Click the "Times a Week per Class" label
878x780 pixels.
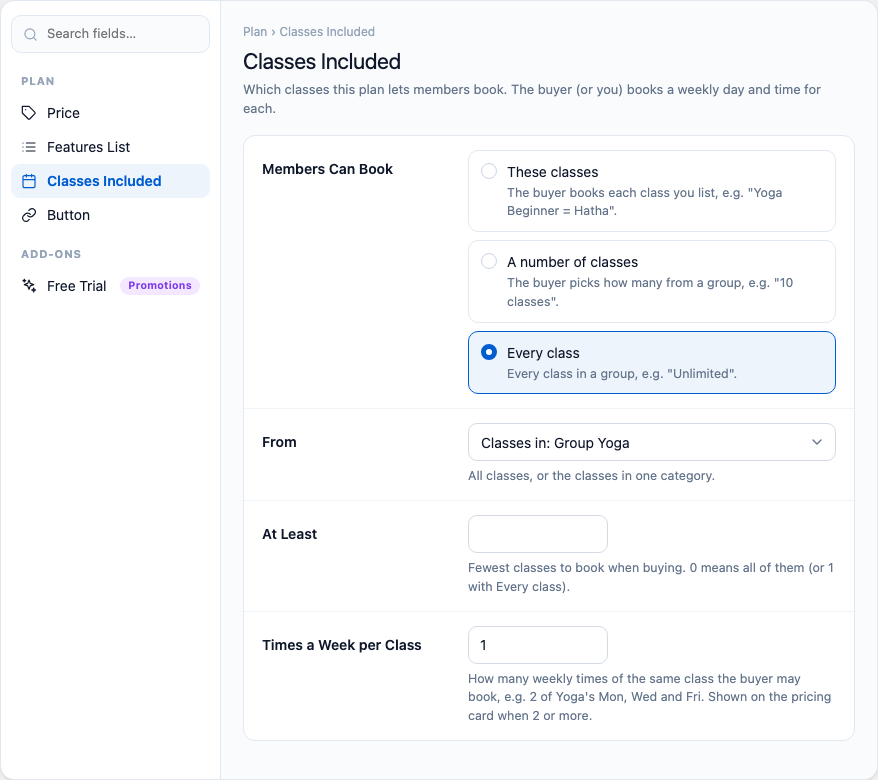click(x=342, y=645)
